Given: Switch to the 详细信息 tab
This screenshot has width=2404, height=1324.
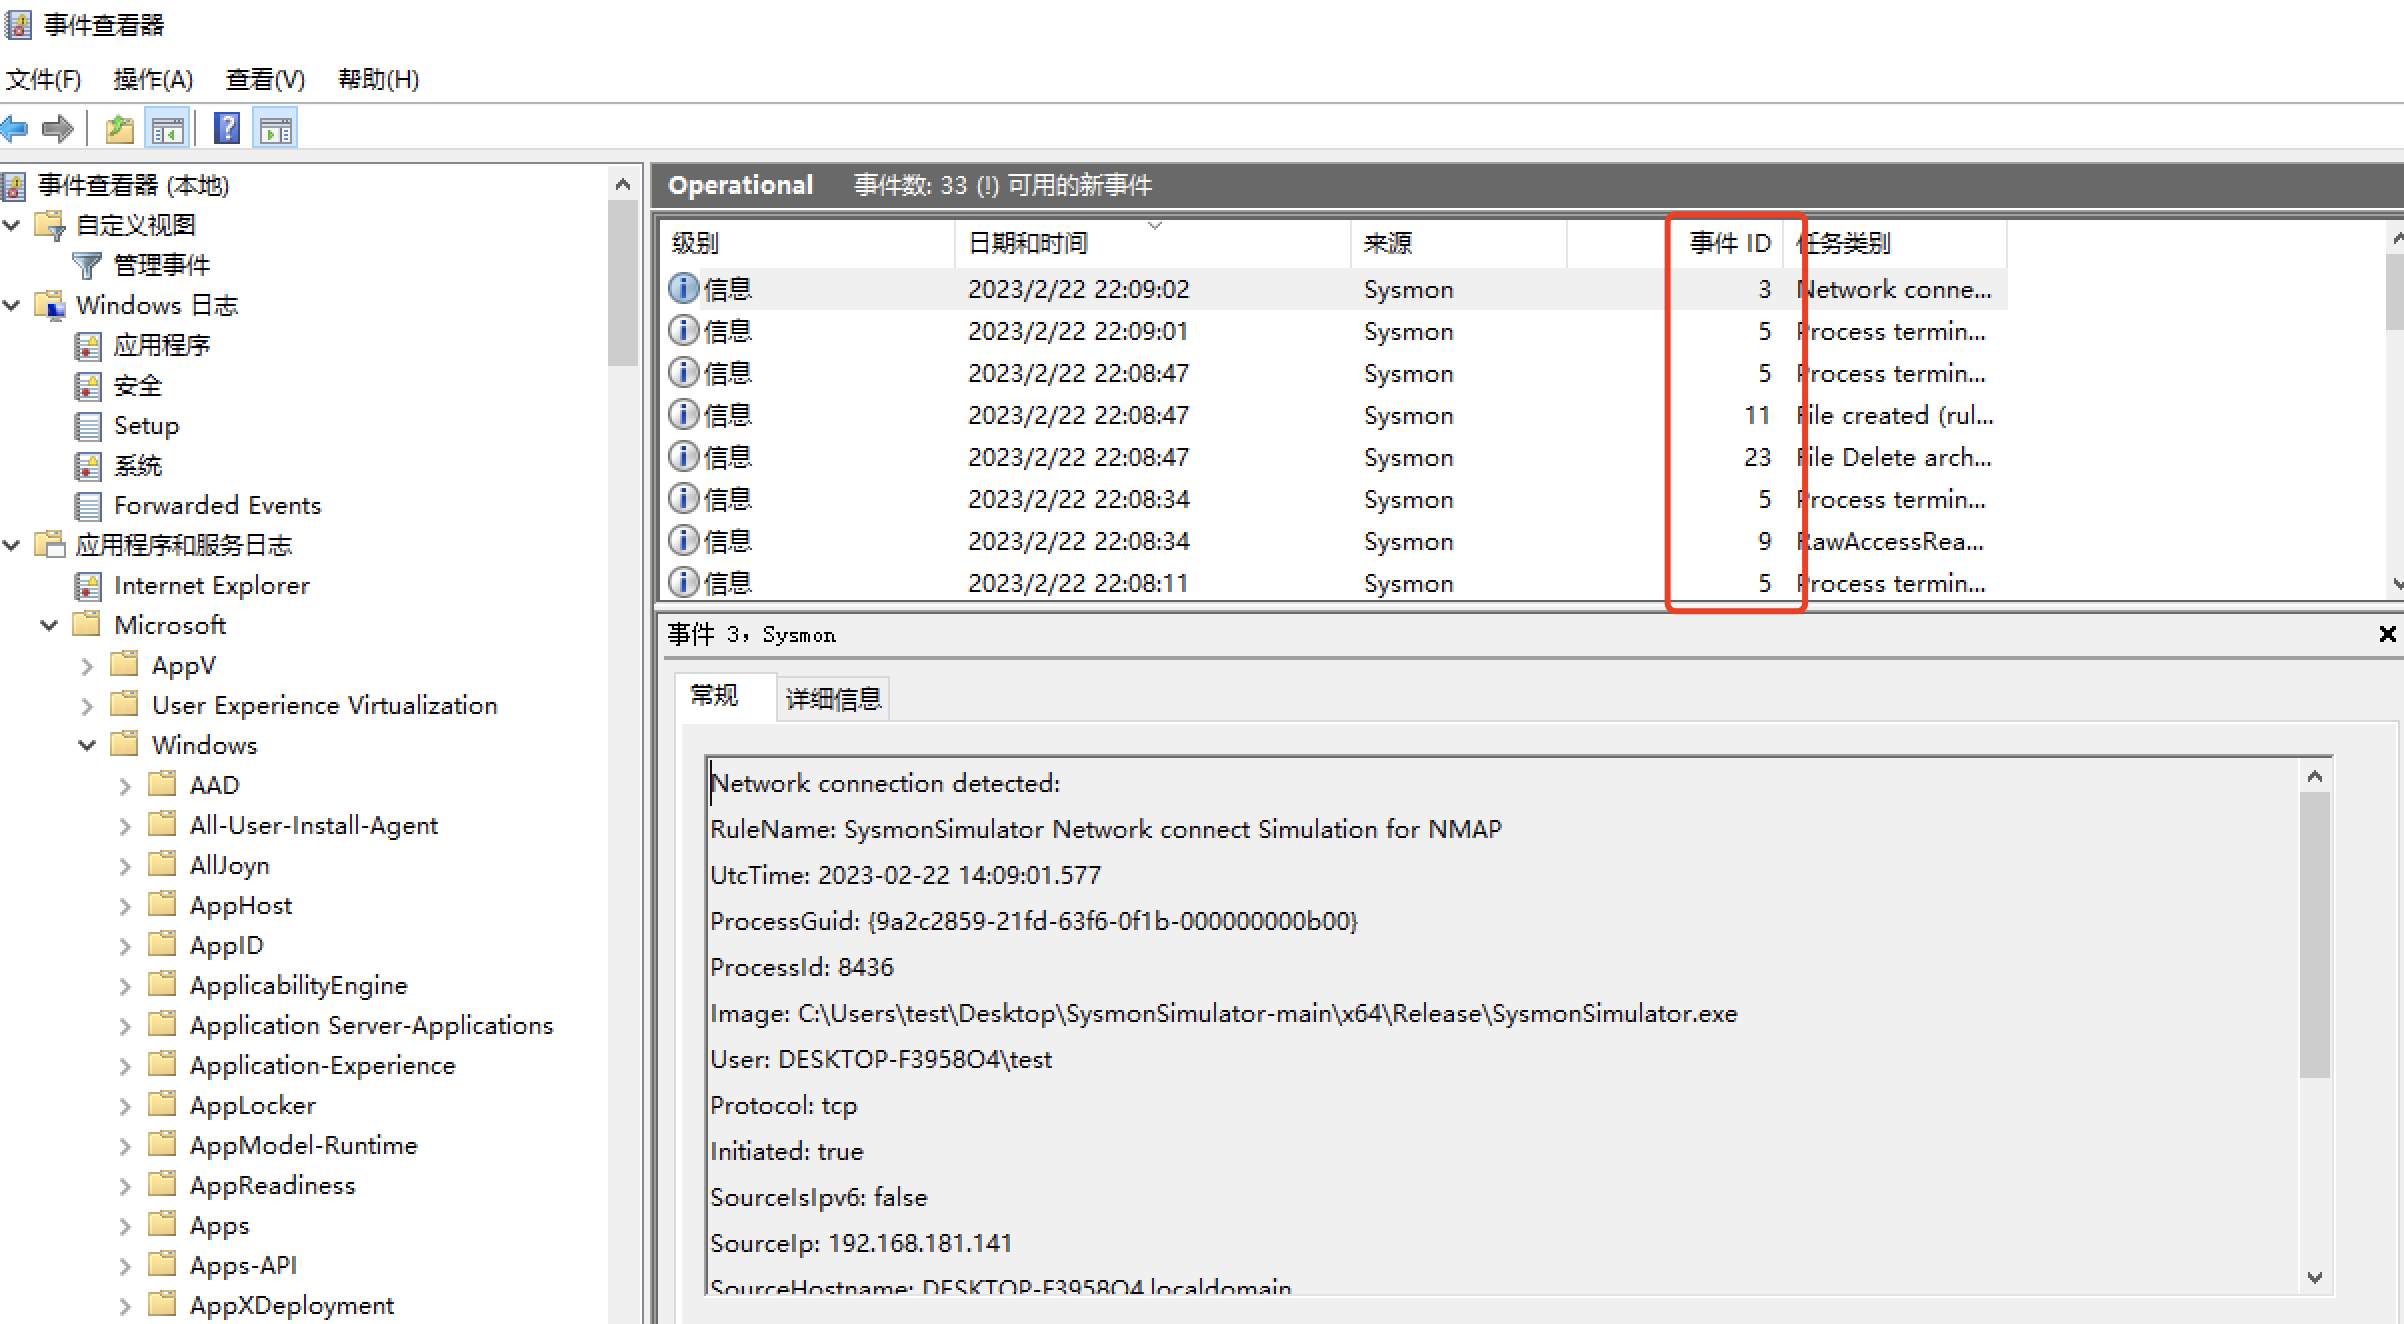Looking at the screenshot, I should [x=833, y=698].
